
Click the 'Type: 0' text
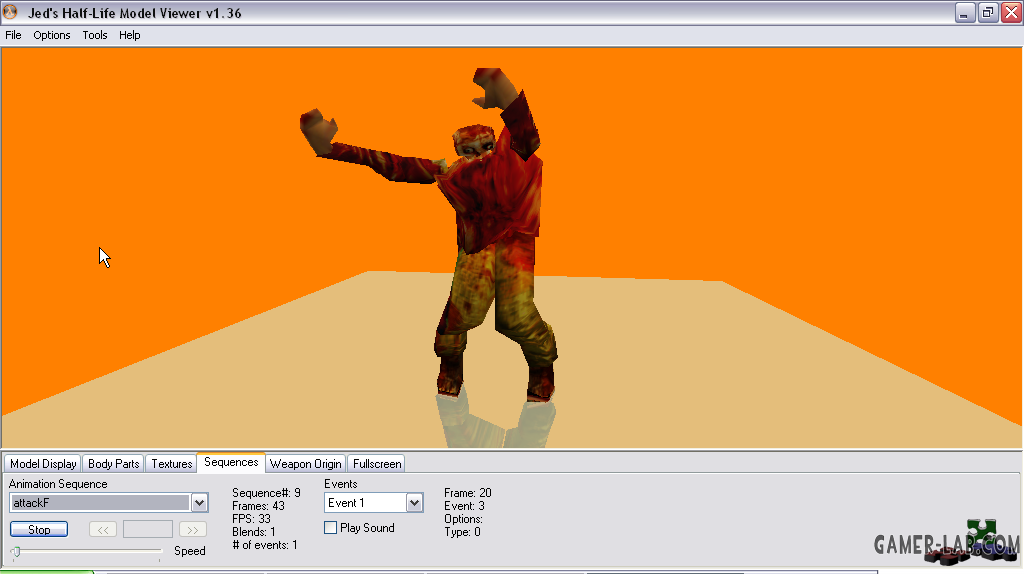pyautogui.click(x=462, y=532)
